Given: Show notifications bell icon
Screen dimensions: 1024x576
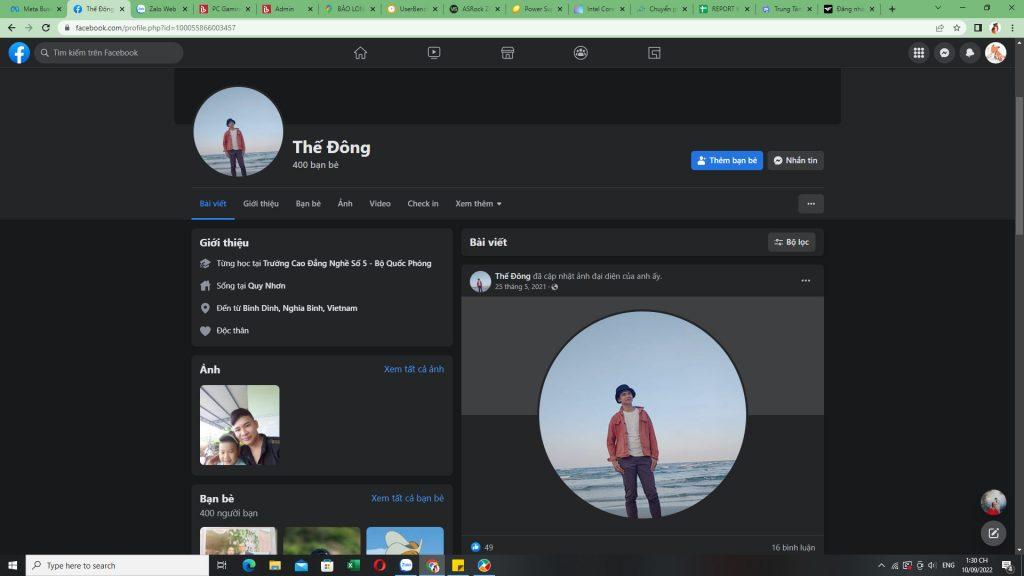Looking at the screenshot, I should (969, 53).
